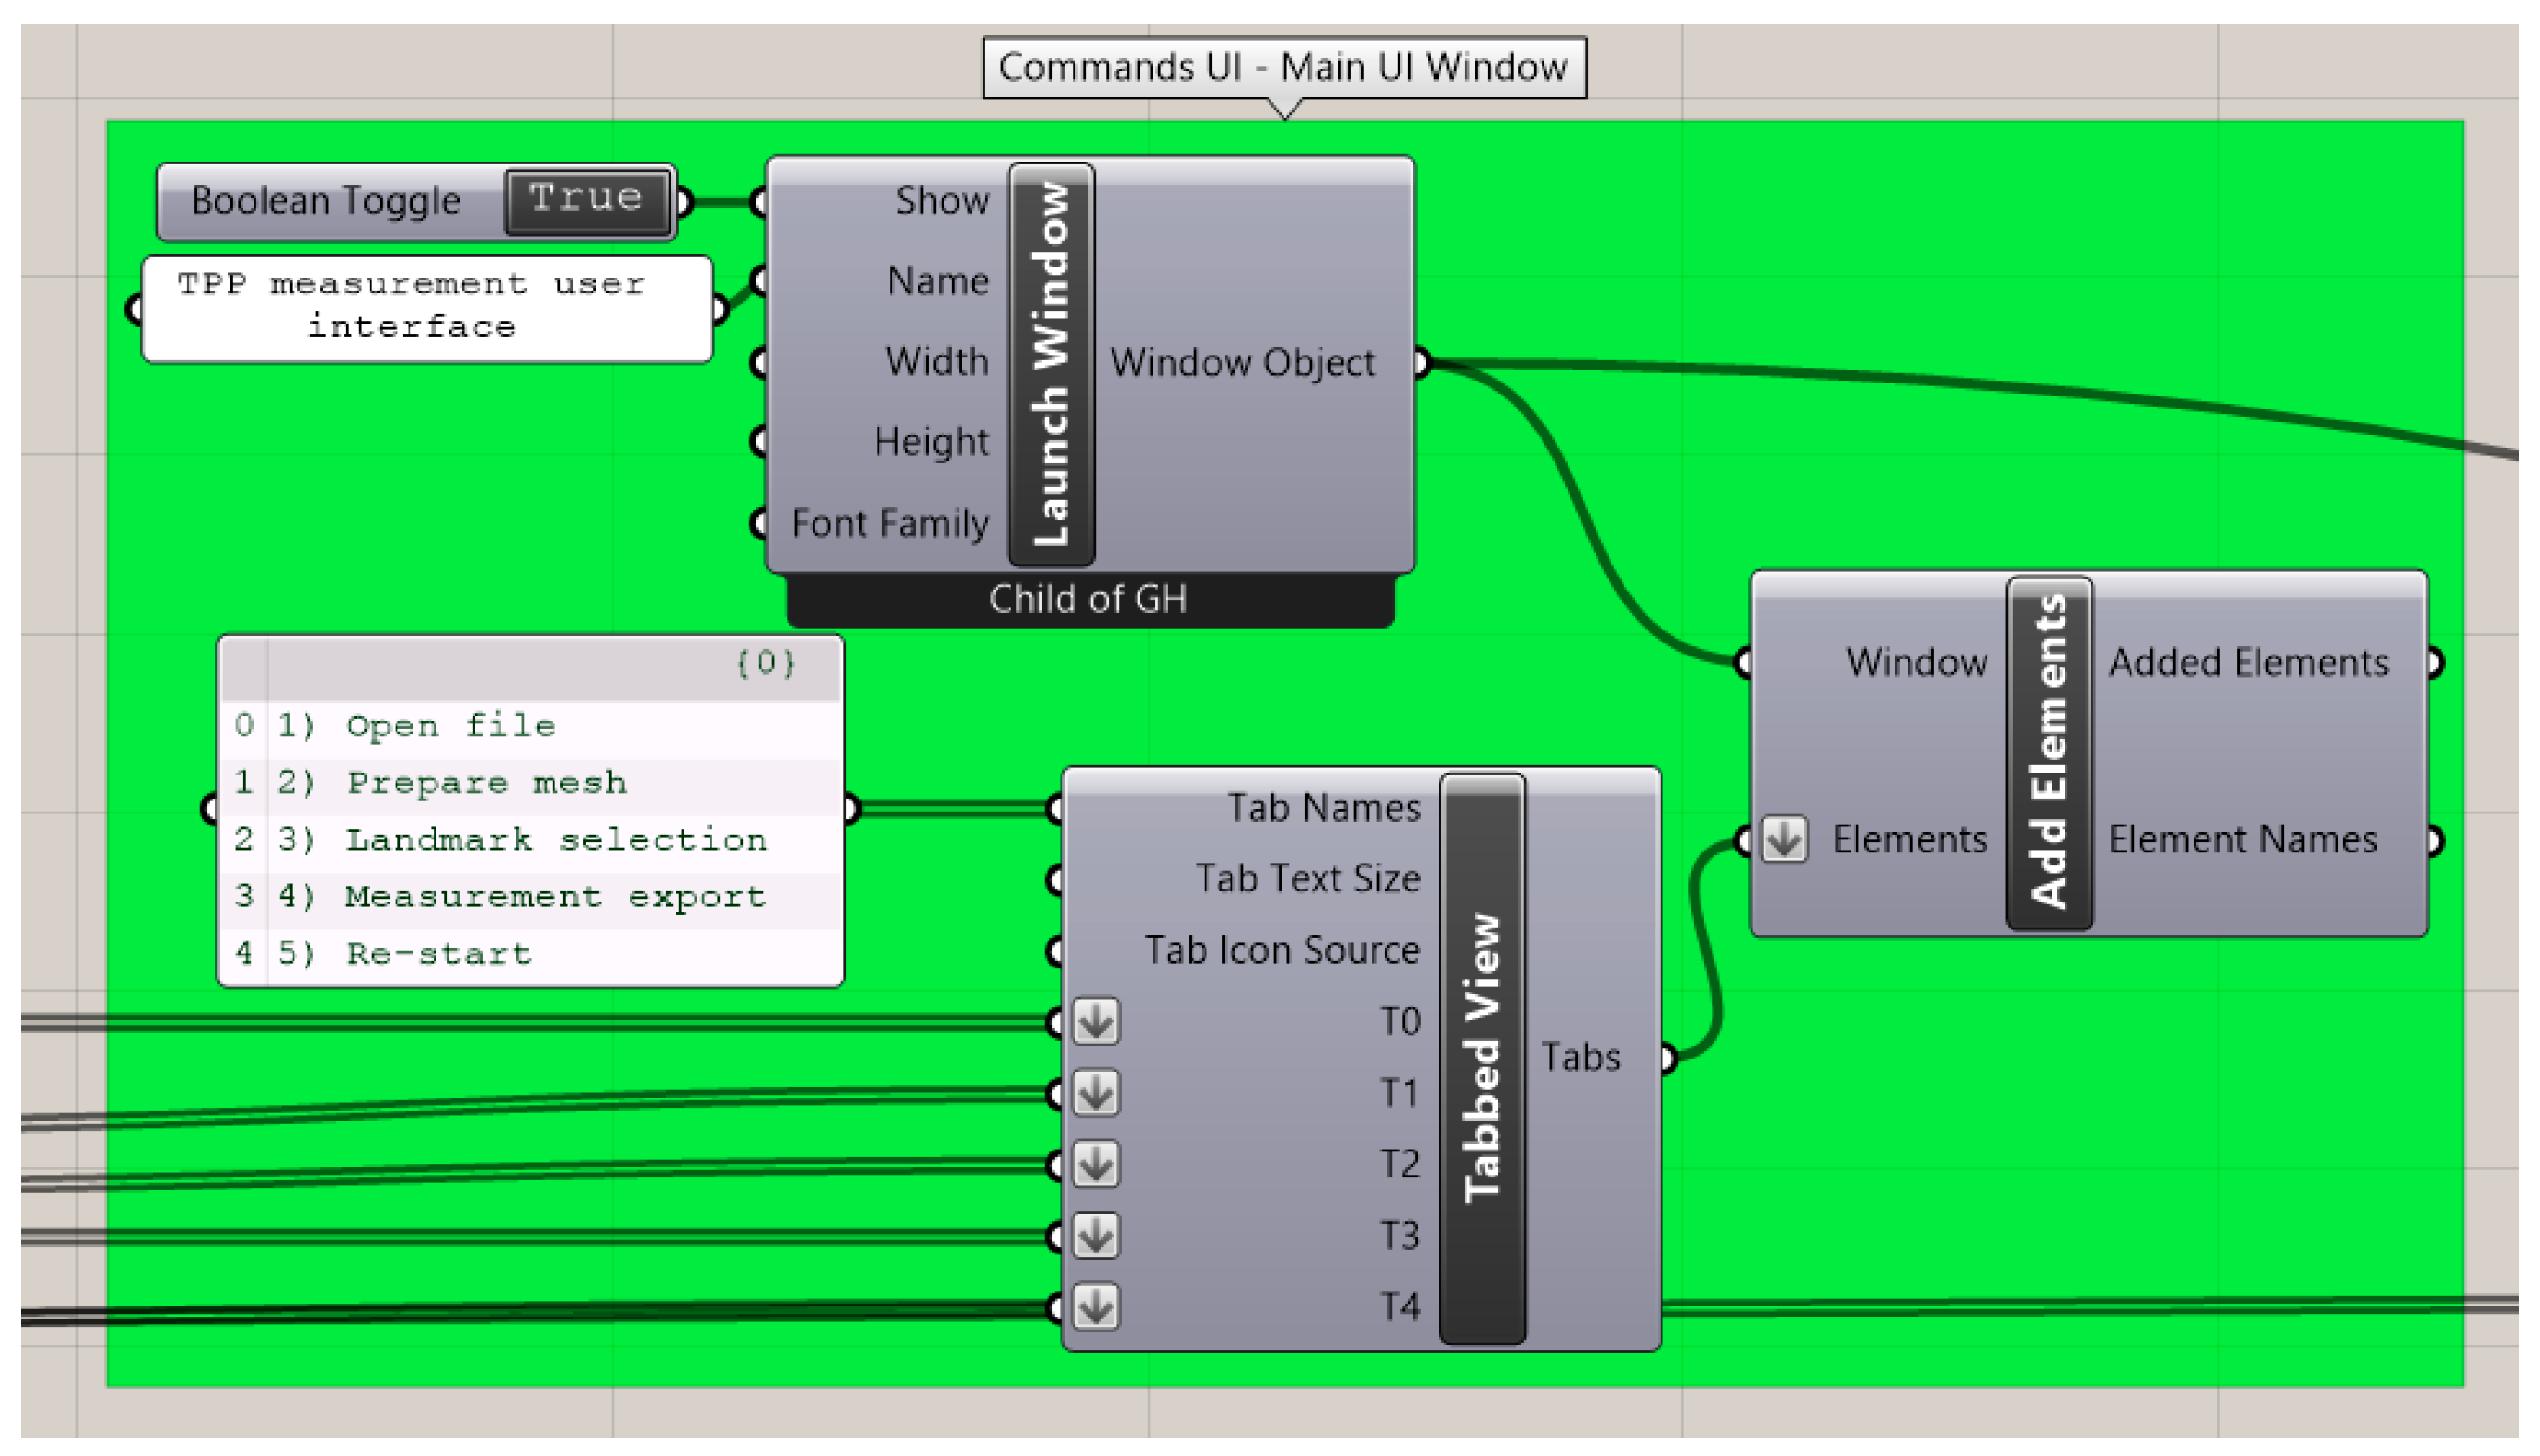Click the arrow icon beside Elements input
This screenshot has height=1456, width=2540.
click(x=1784, y=839)
